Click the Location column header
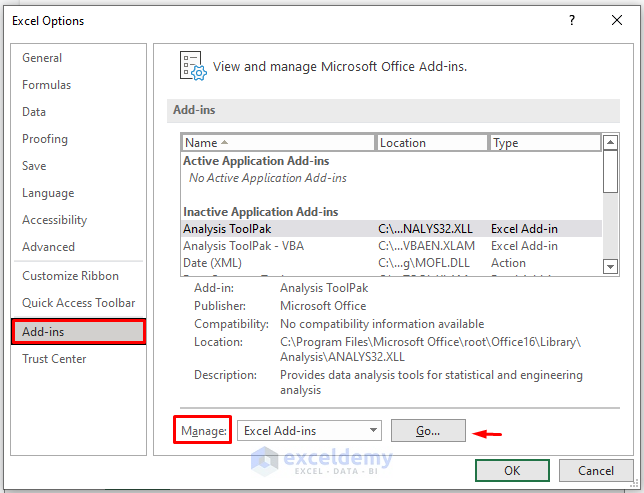Viewport: 644px width, 493px height. click(x=432, y=143)
